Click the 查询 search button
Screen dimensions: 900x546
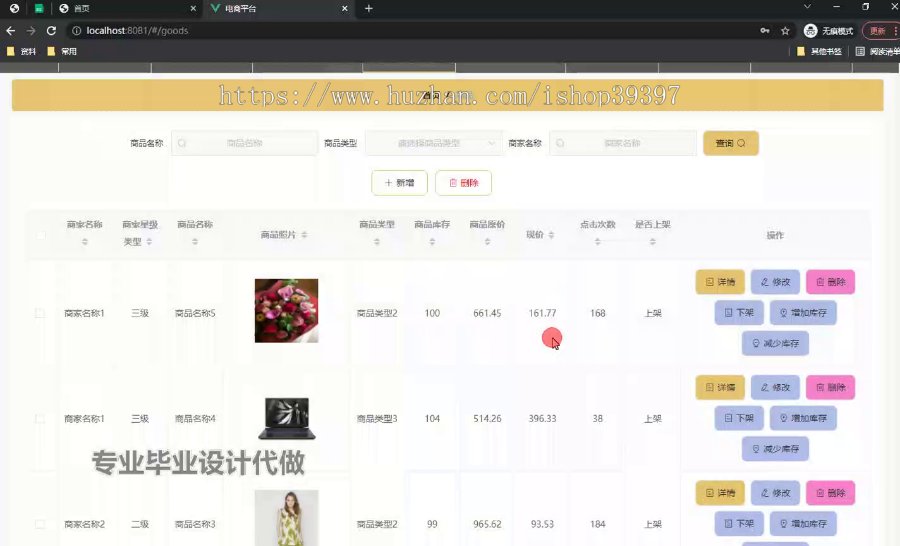coord(731,143)
